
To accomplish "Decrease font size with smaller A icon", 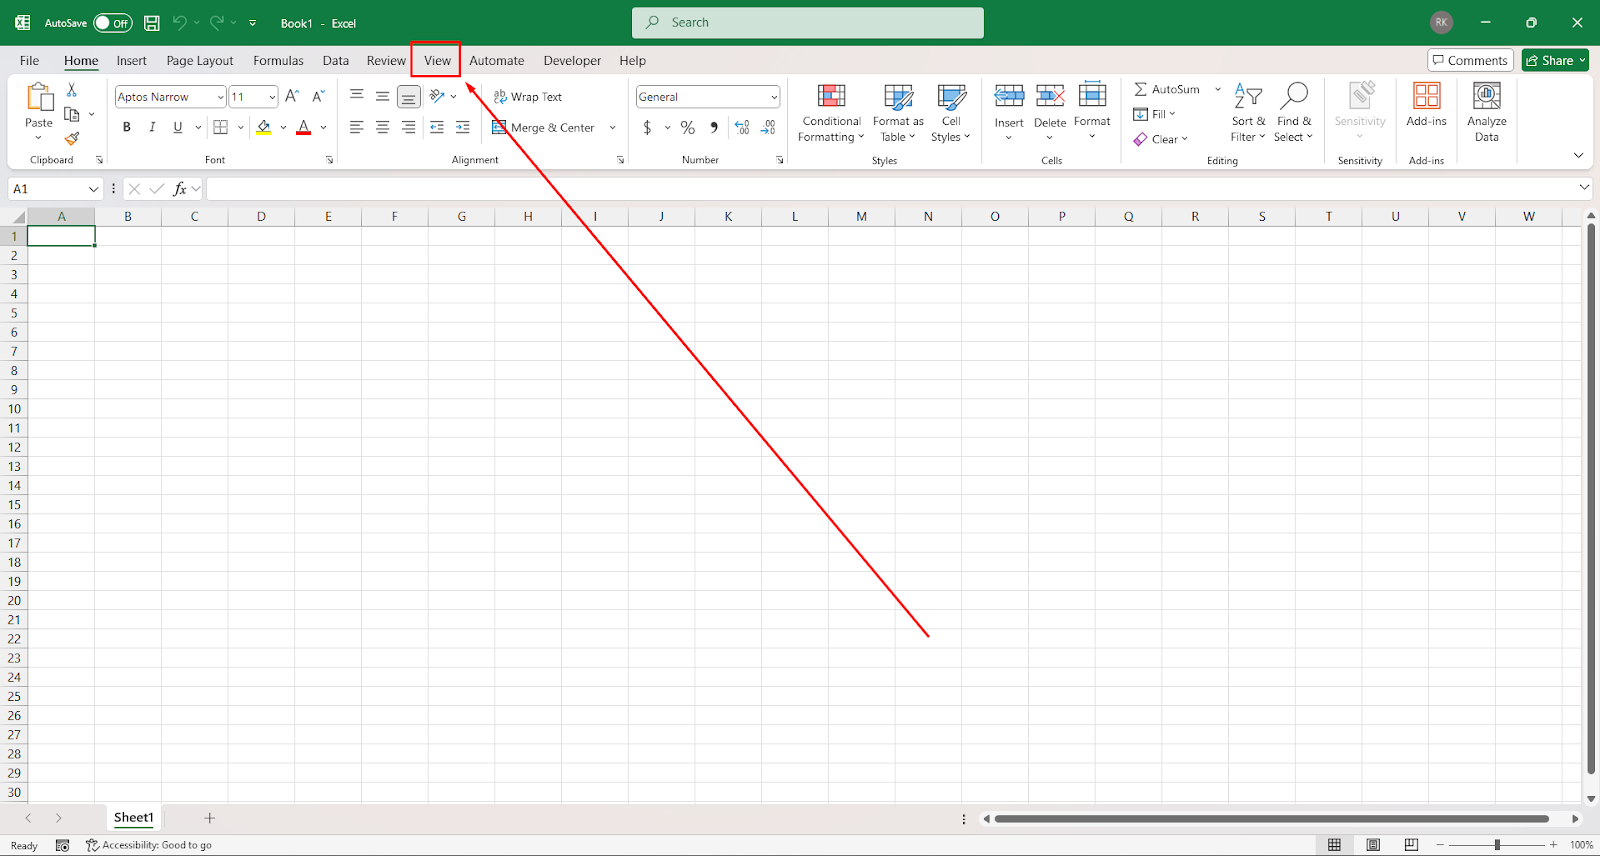I will (318, 97).
